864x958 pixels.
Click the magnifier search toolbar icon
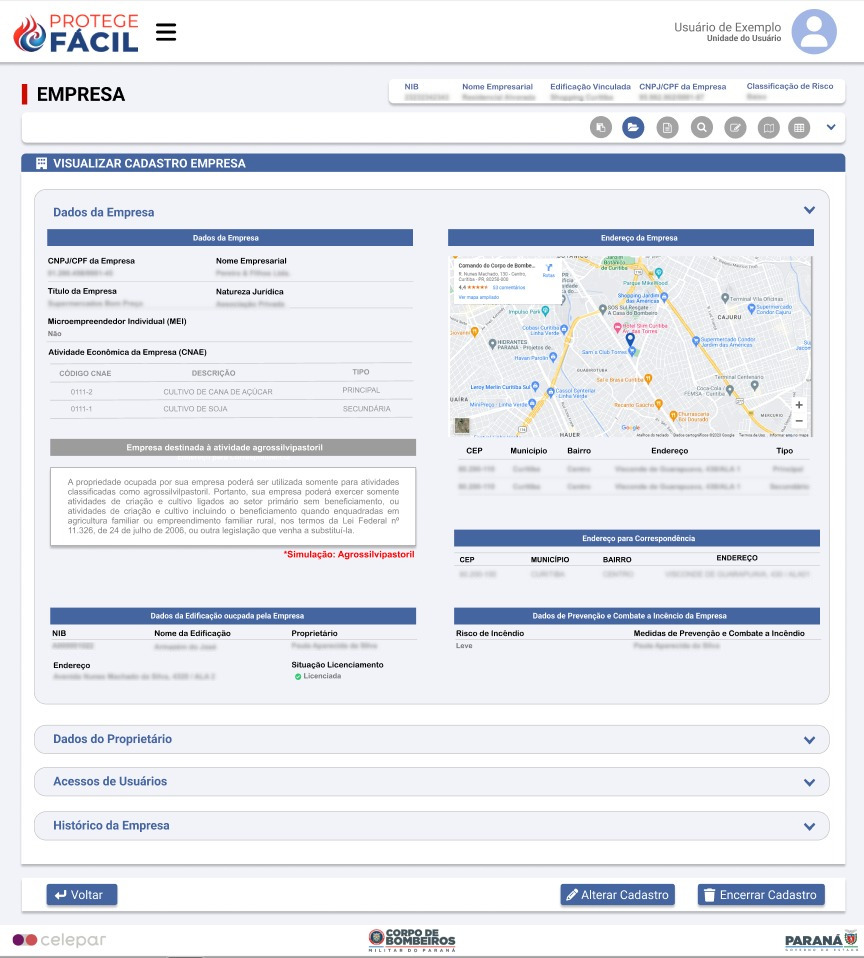pyautogui.click(x=702, y=127)
